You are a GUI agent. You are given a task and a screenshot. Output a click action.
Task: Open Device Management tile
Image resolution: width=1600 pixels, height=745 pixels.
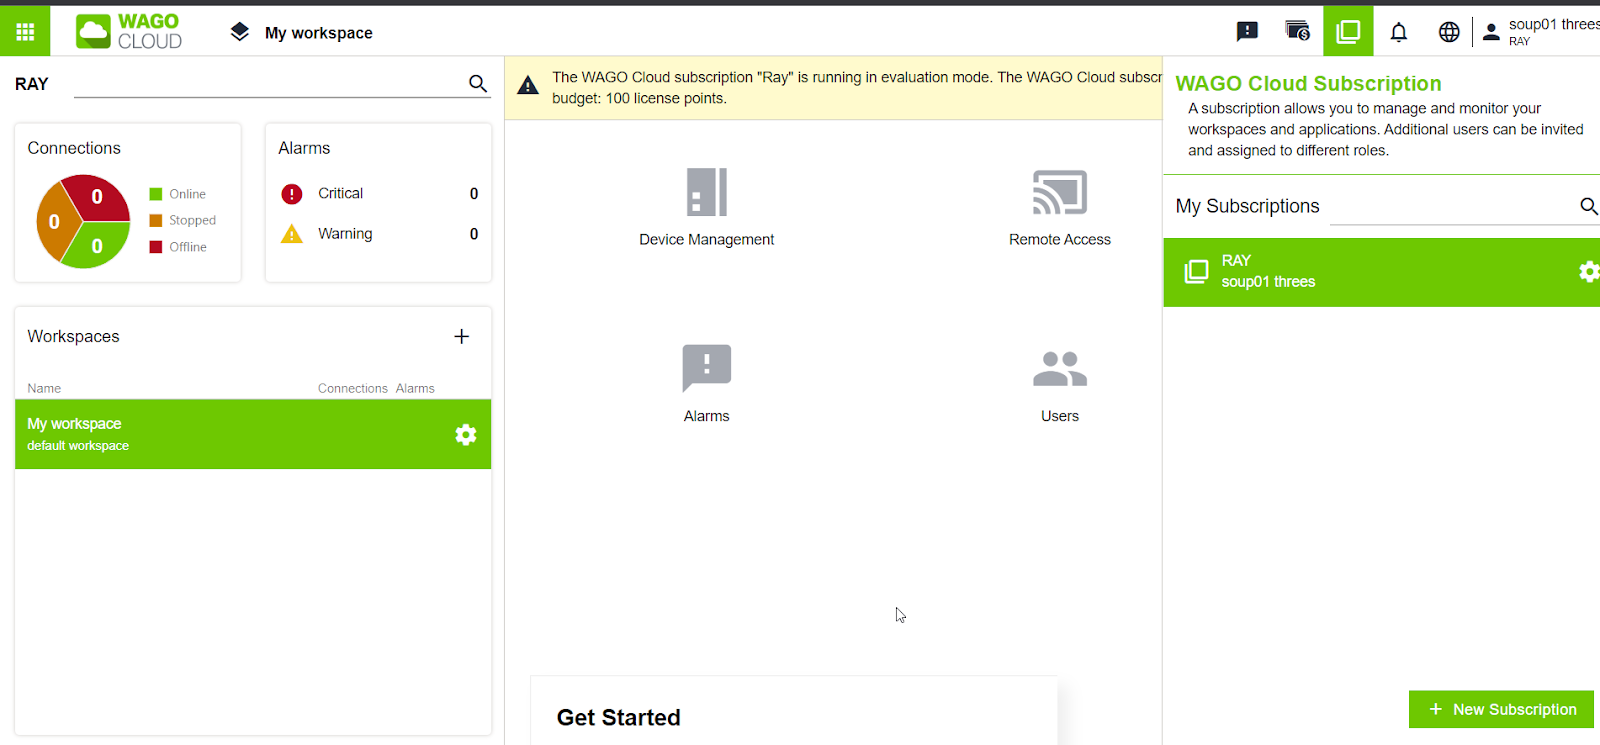tap(707, 208)
